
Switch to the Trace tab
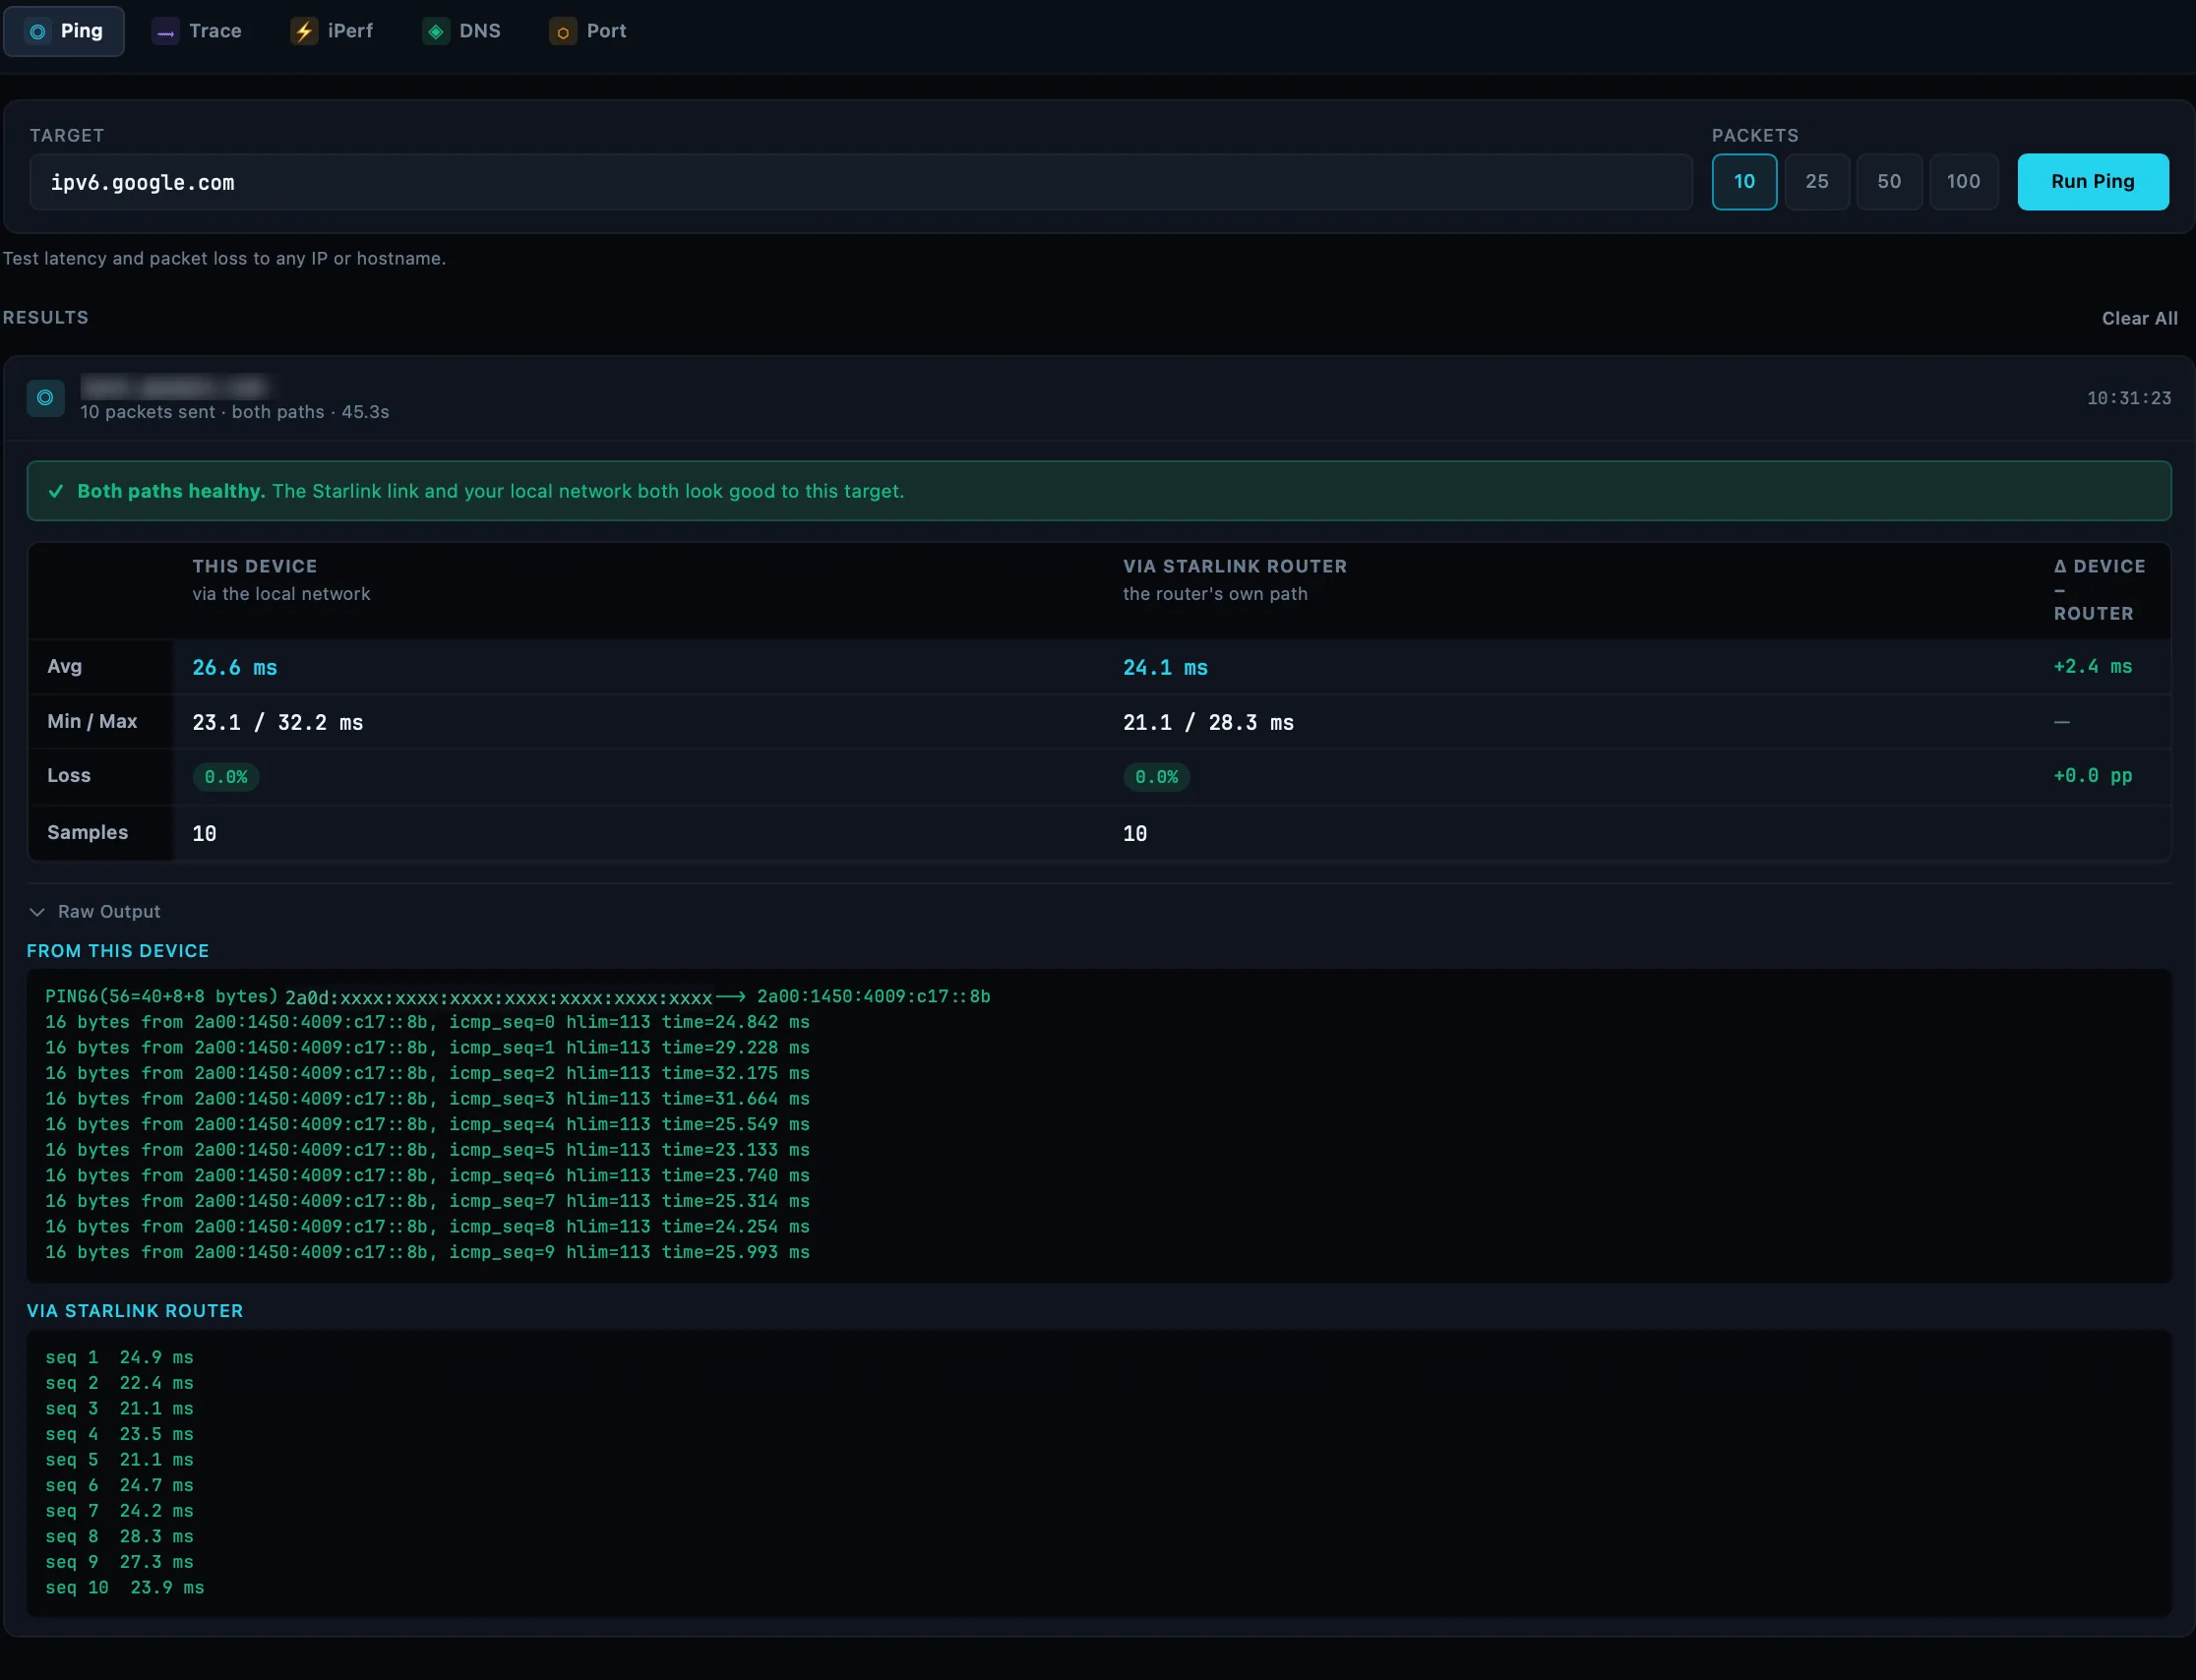(x=197, y=31)
